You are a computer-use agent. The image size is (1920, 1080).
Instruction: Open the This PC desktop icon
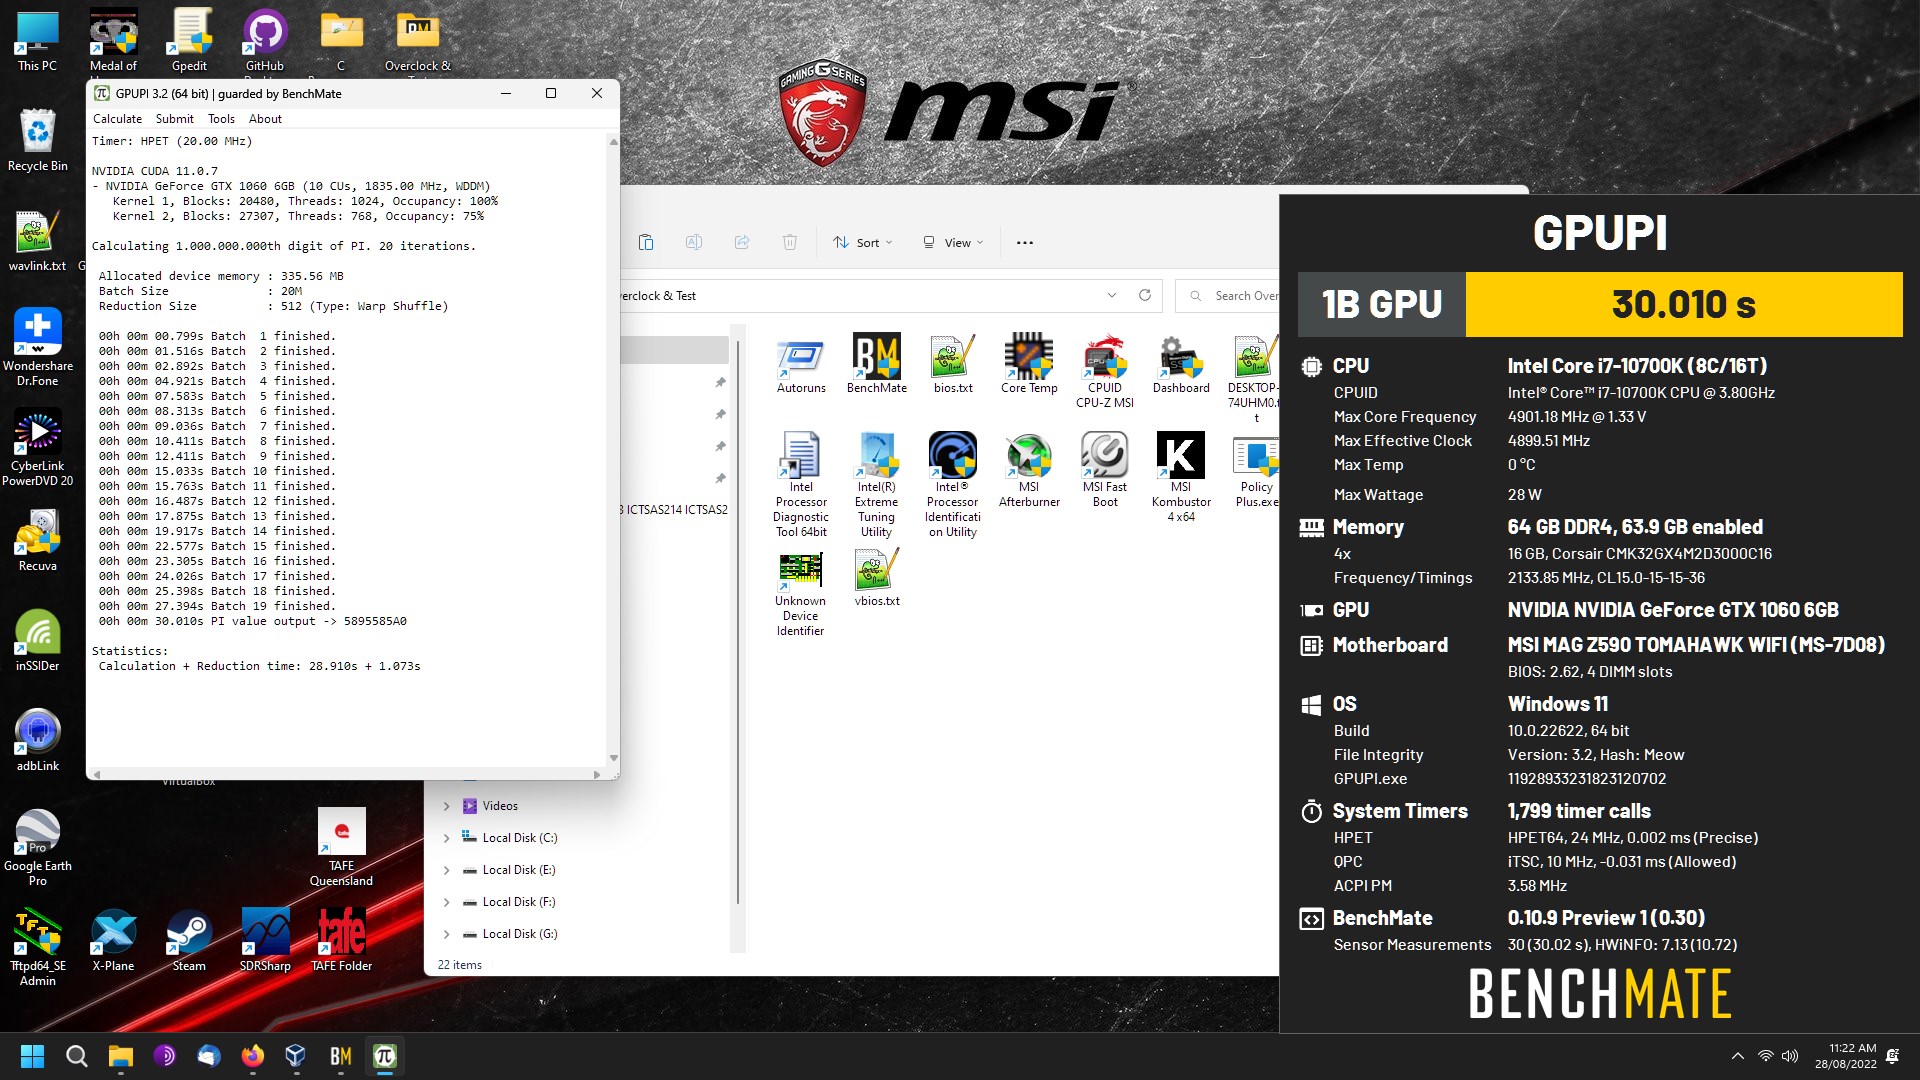37,41
